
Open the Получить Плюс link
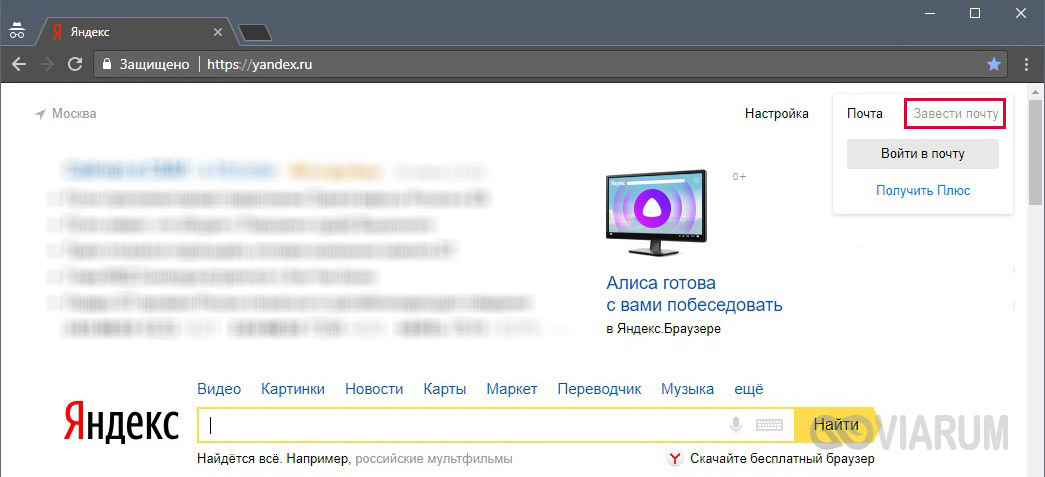pyautogui.click(x=922, y=191)
